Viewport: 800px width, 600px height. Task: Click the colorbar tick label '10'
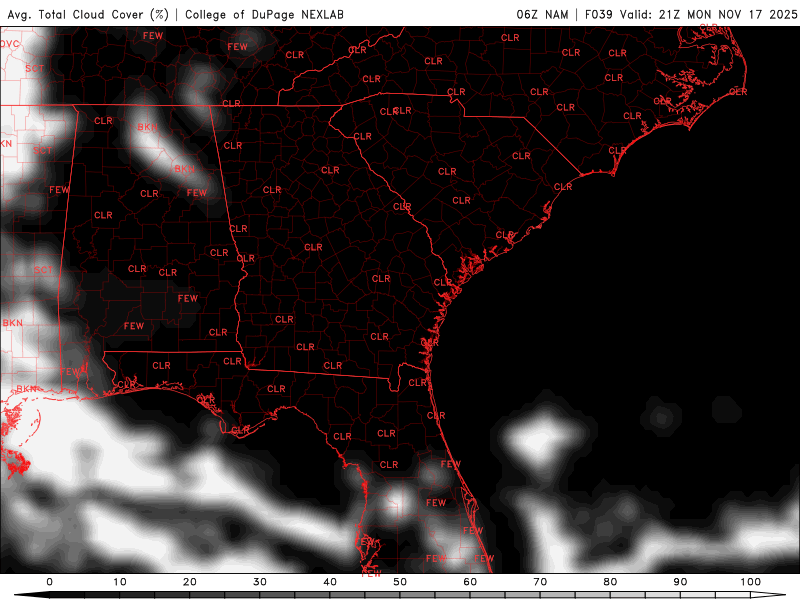(119, 582)
